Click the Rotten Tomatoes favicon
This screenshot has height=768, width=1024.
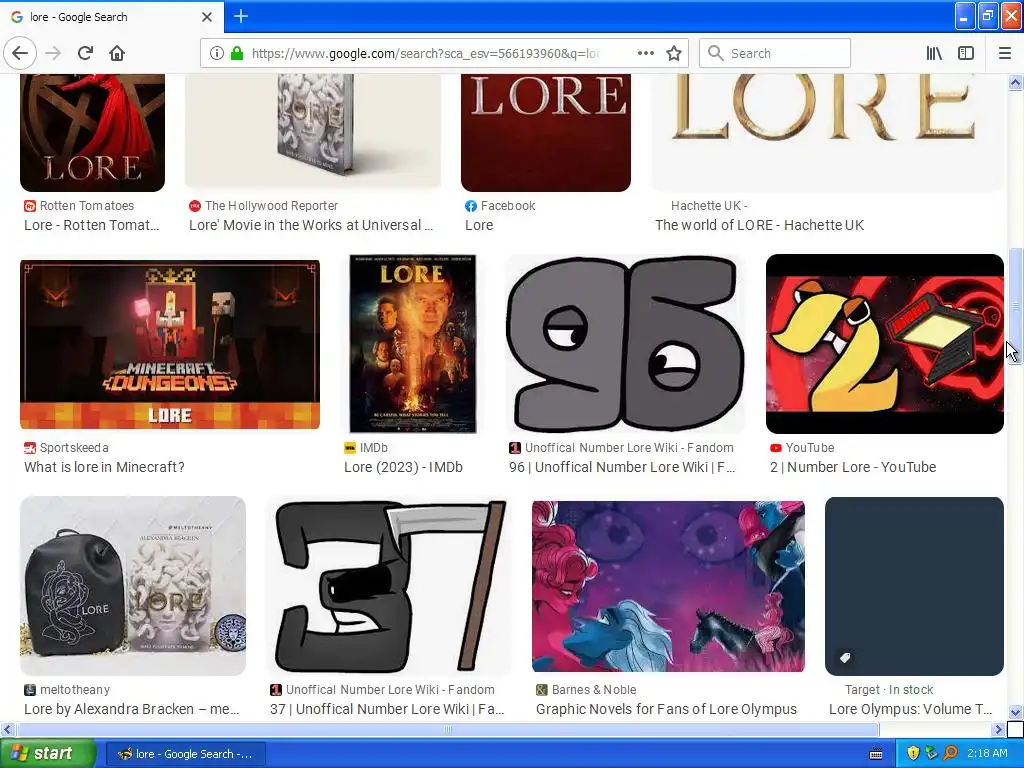29,206
